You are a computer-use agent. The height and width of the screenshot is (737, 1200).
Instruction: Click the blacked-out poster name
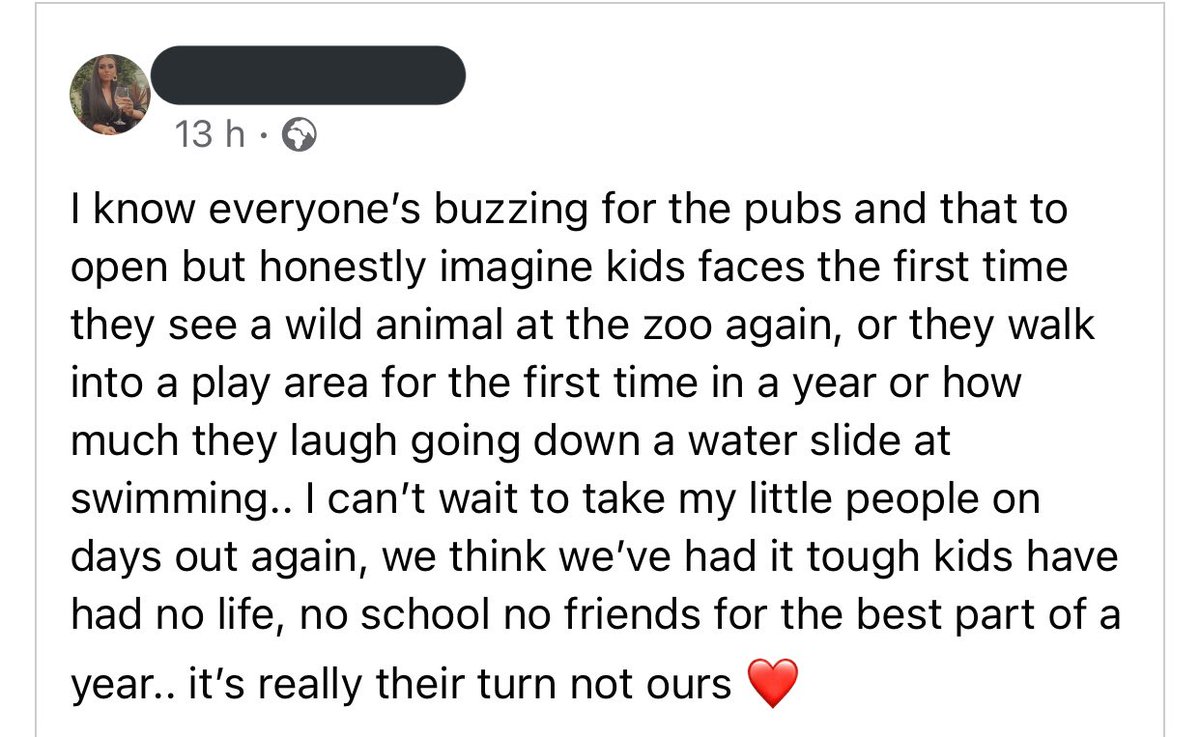[310, 75]
